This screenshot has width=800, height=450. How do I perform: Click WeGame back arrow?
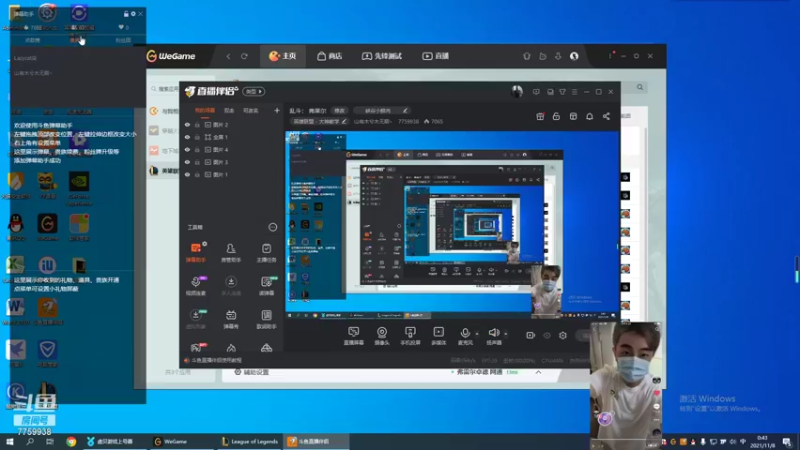click(228, 56)
